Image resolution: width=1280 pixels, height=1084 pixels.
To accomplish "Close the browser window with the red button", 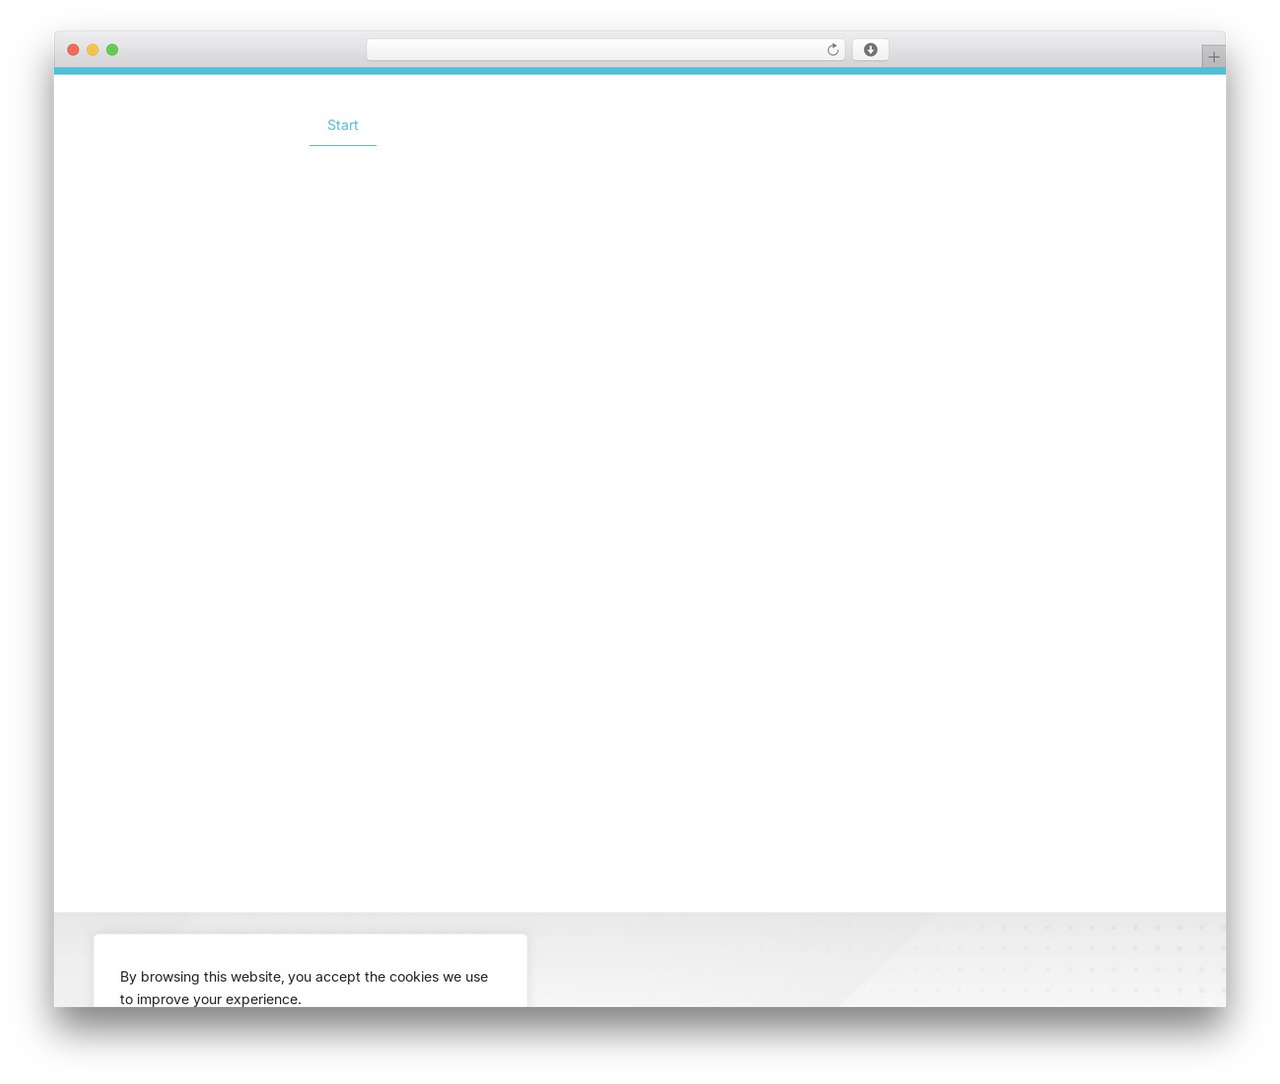I will click(73, 50).
